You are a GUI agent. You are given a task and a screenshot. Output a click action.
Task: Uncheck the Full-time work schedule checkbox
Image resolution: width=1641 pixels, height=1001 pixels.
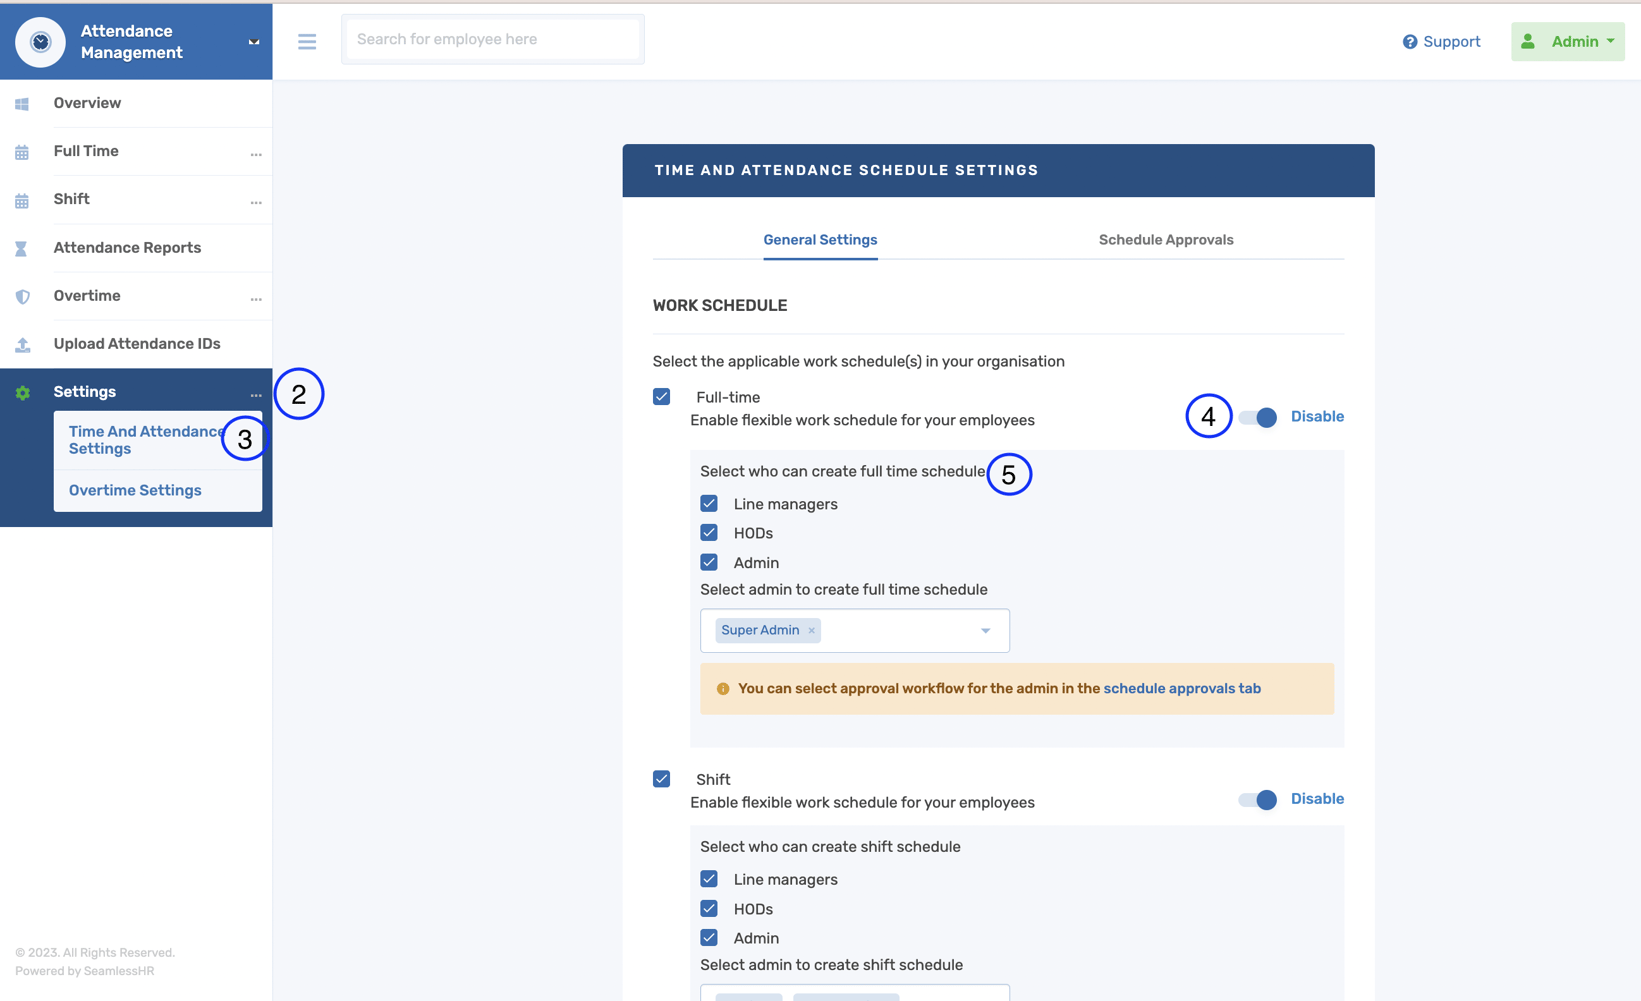pyautogui.click(x=661, y=396)
